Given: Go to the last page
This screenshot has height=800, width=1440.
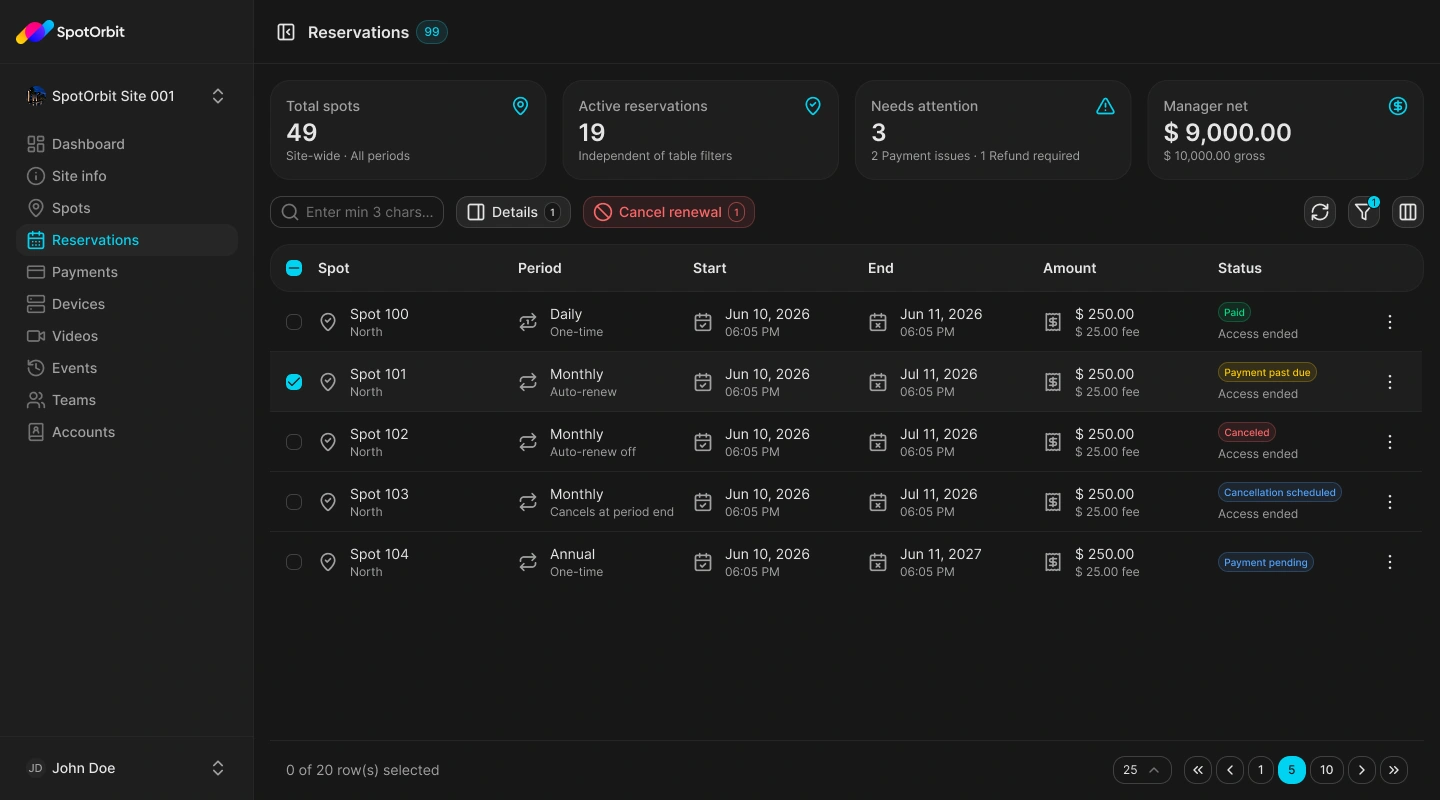Looking at the screenshot, I should pos(1394,770).
